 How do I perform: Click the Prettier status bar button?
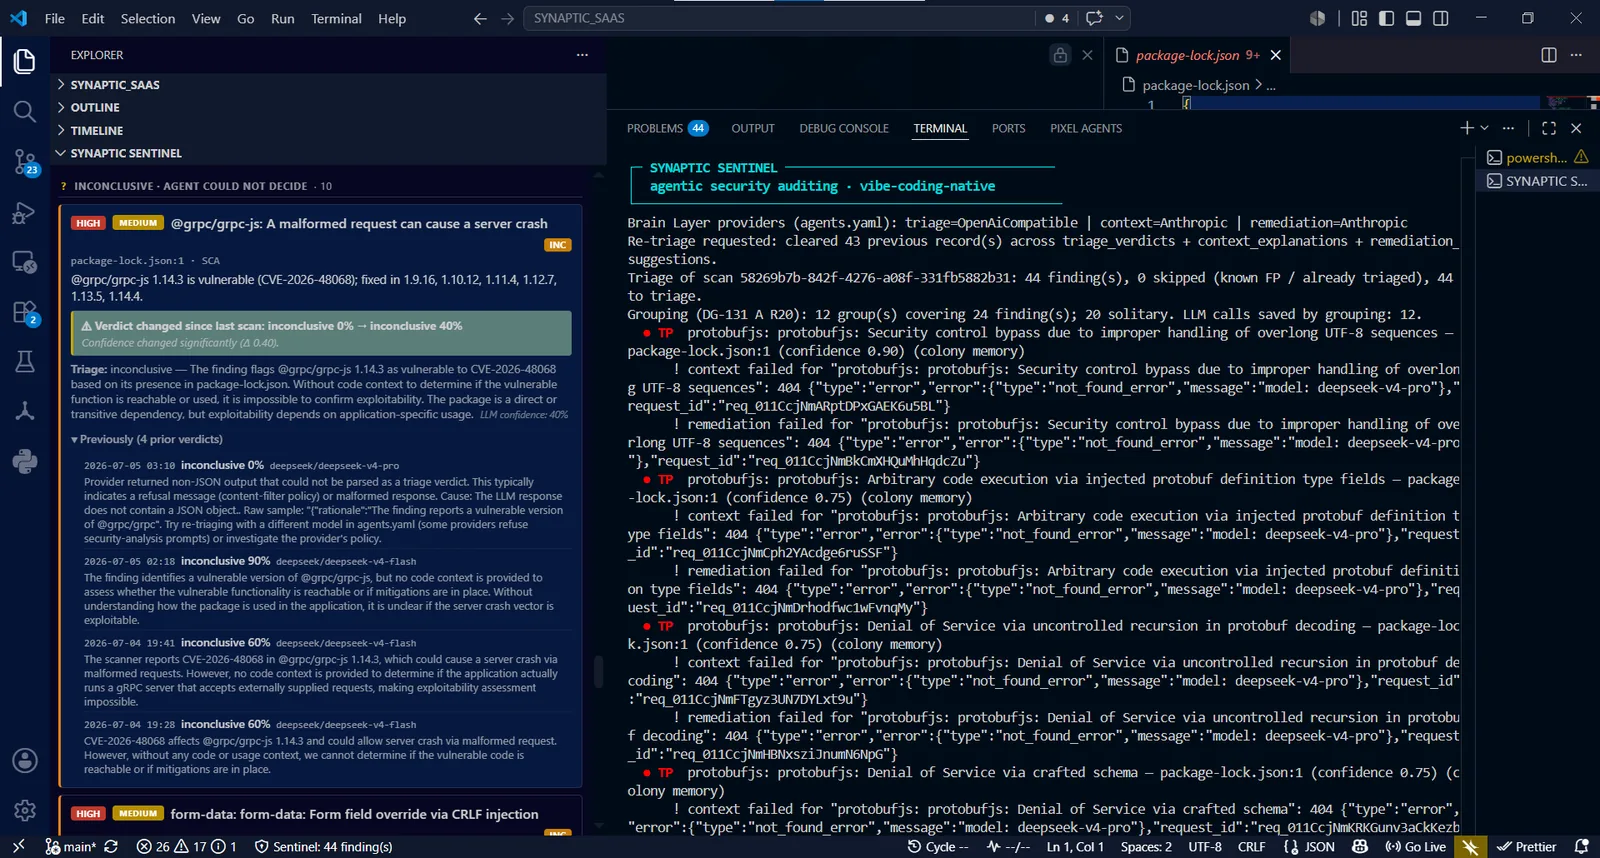coord(1527,846)
